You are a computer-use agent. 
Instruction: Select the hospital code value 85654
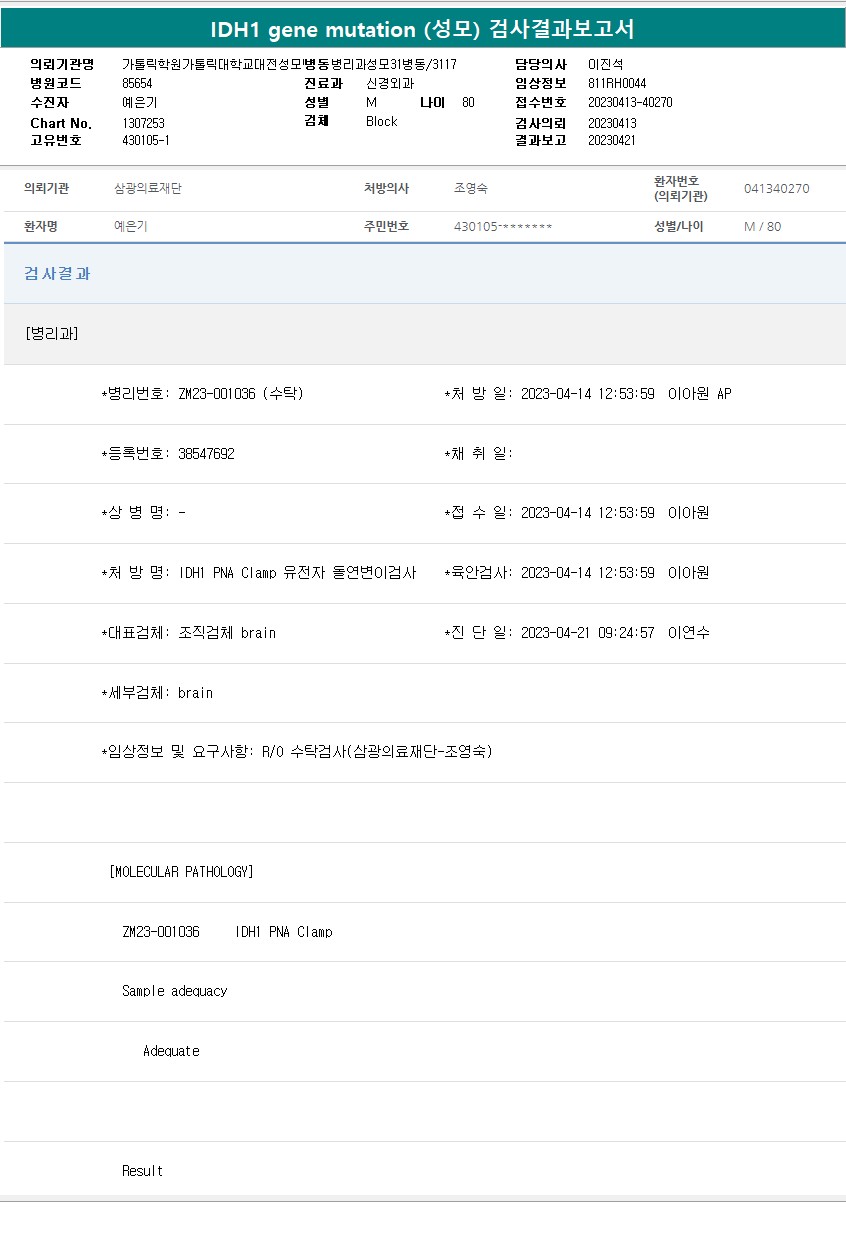(x=137, y=84)
